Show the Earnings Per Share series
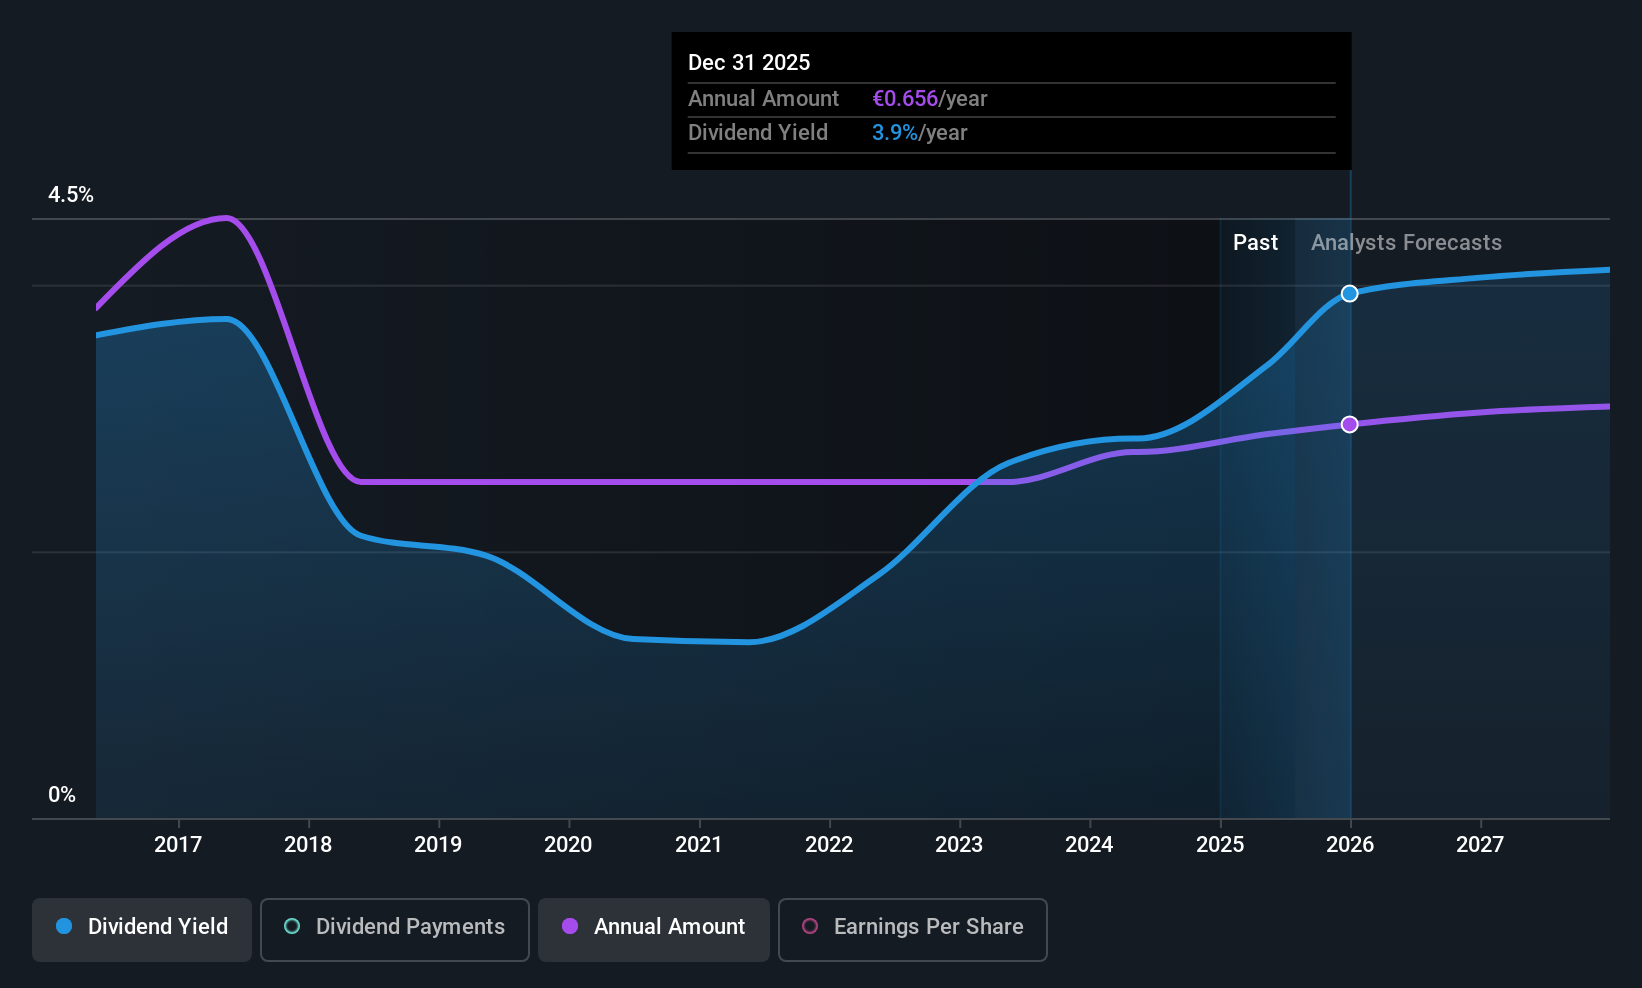The width and height of the screenshot is (1642, 988). 913,930
